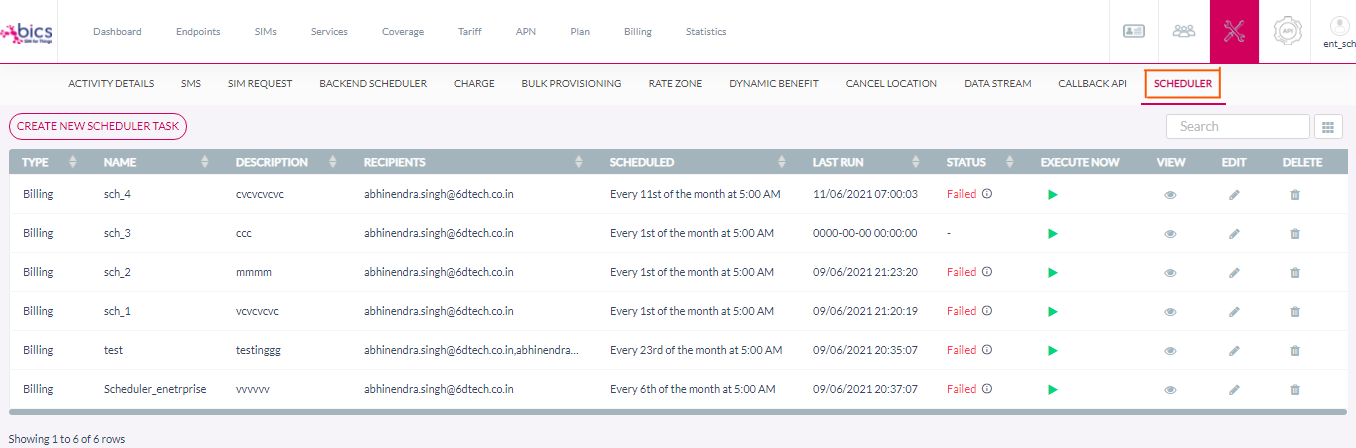
Task: Focus the Search input field
Action: click(x=1237, y=126)
